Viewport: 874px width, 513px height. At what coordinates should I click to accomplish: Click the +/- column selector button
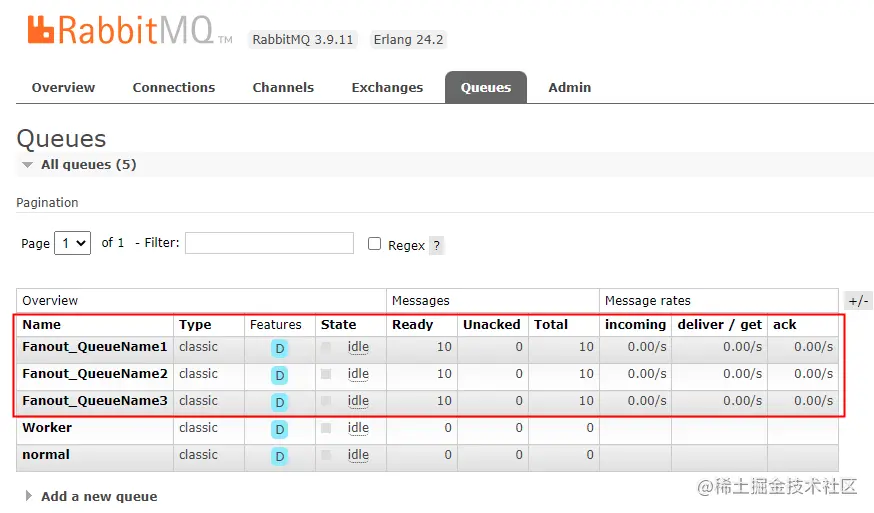(858, 301)
